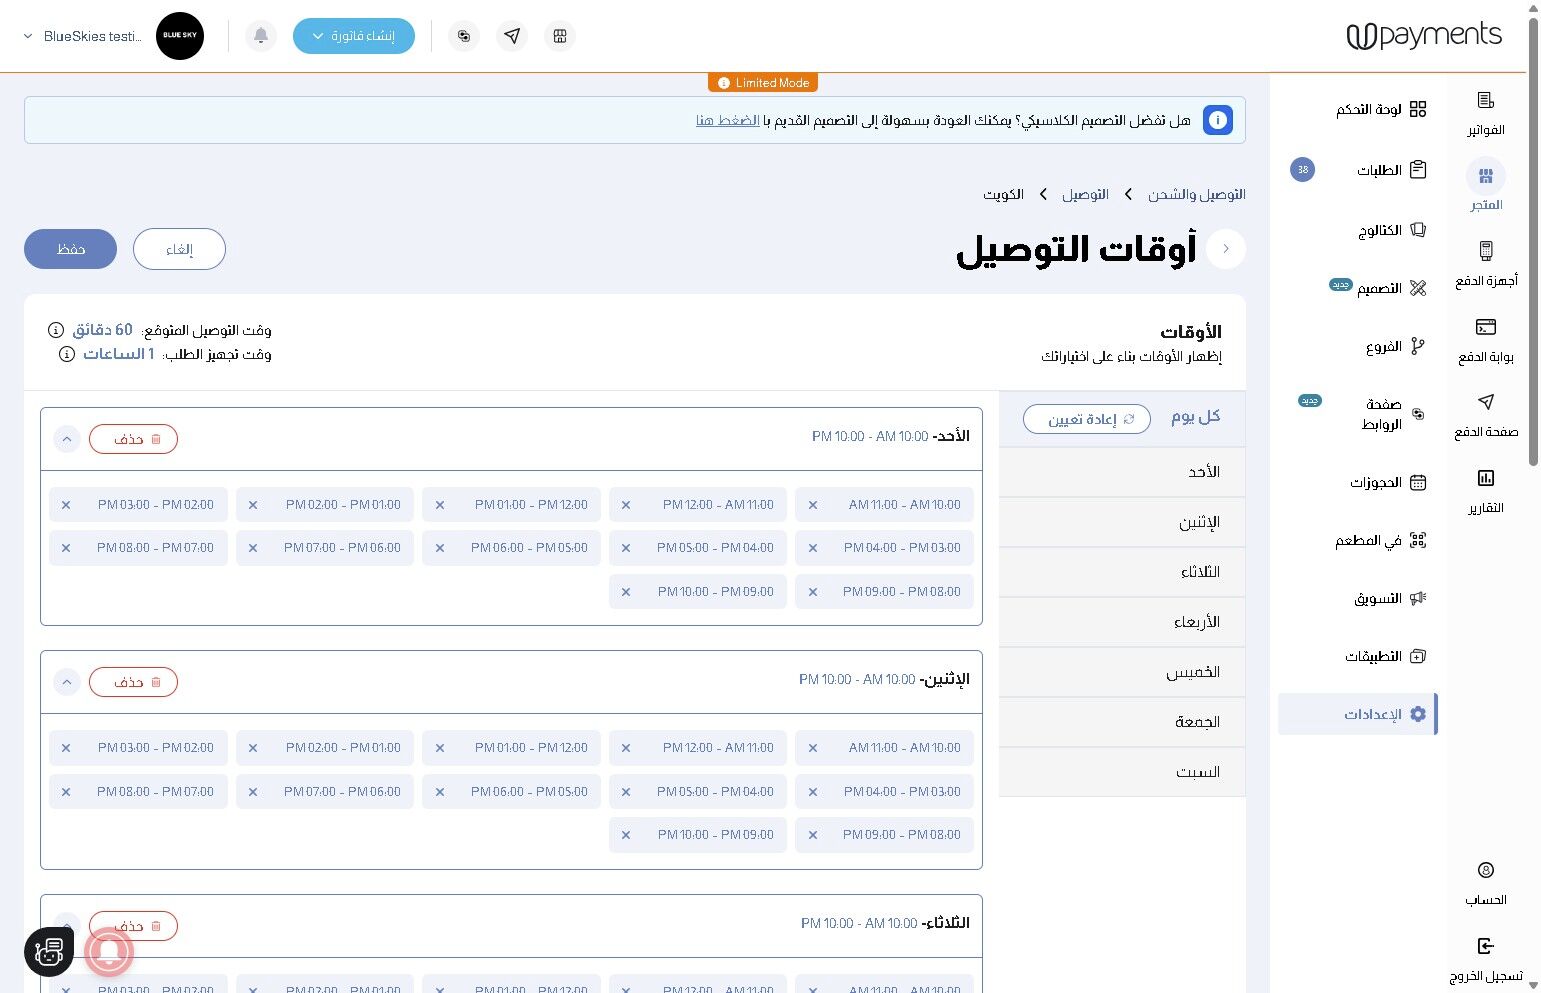Click the حفظ save button
The height and width of the screenshot is (993, 1541).
click(70, 249)
